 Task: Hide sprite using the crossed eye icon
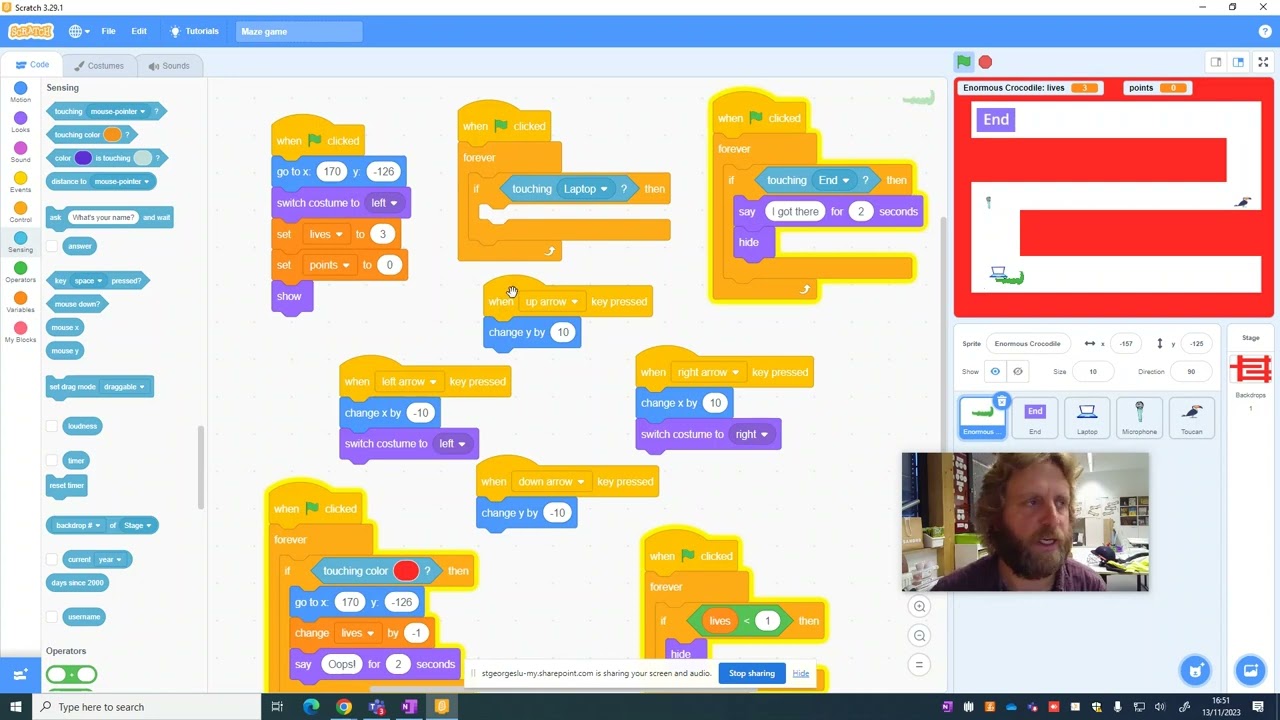click(x=1017, y=371)
